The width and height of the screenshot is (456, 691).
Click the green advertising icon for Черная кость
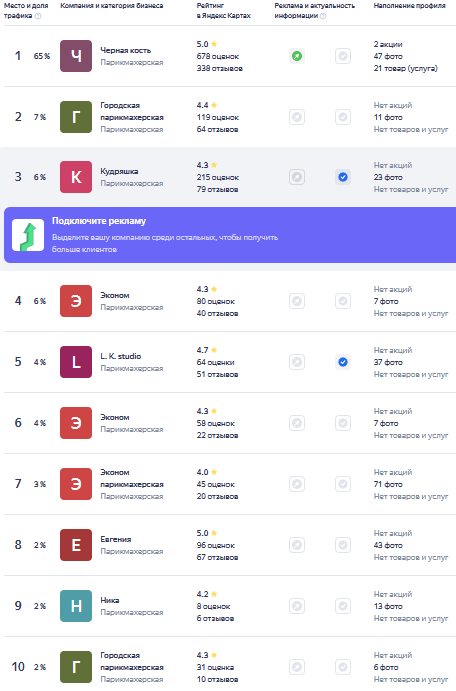coord(297,56)
